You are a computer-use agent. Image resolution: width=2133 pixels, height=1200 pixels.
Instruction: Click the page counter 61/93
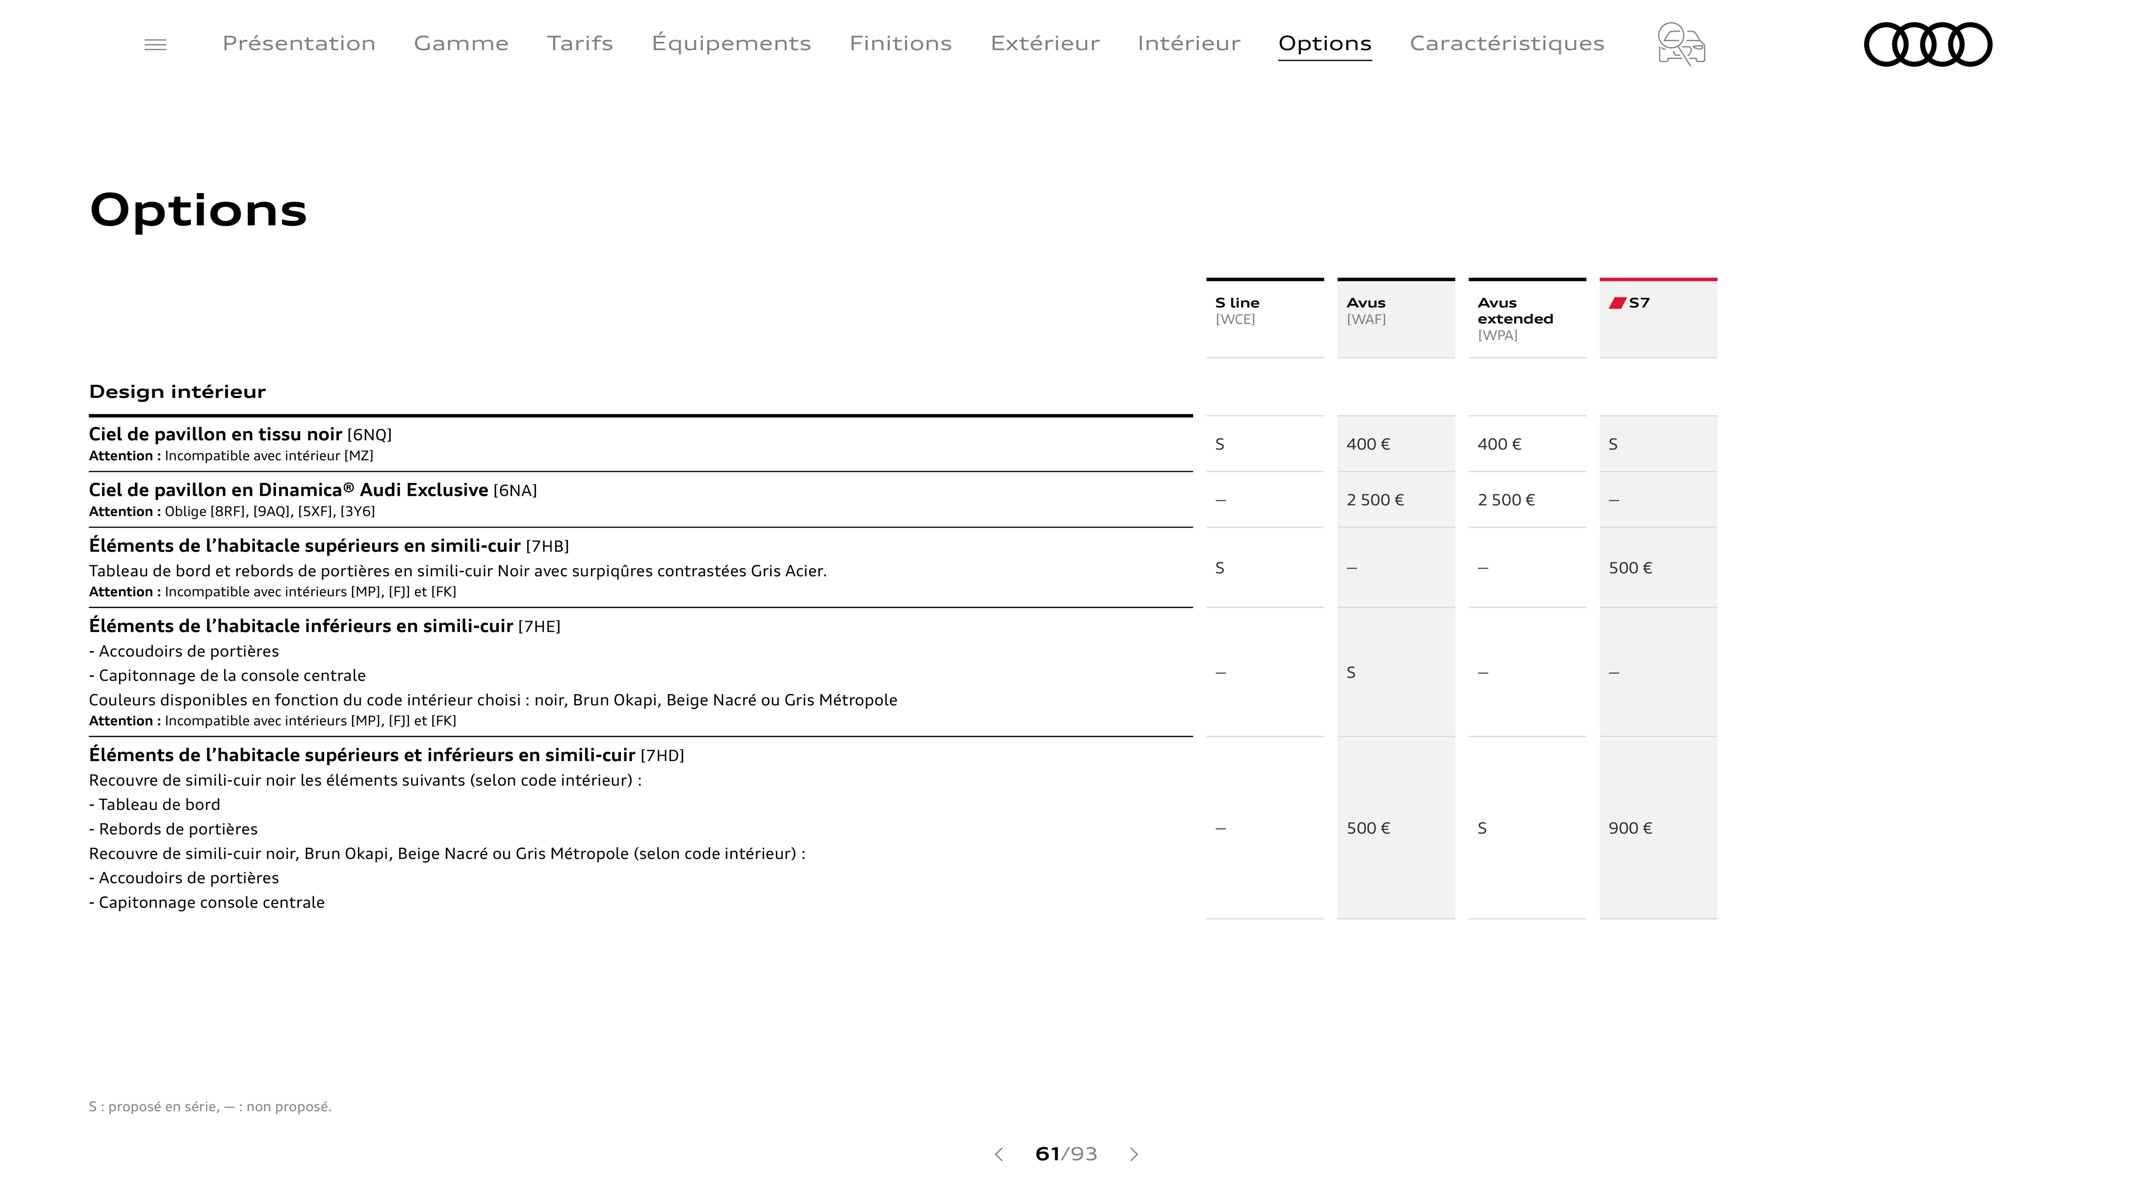[x=1066, y=1154]
